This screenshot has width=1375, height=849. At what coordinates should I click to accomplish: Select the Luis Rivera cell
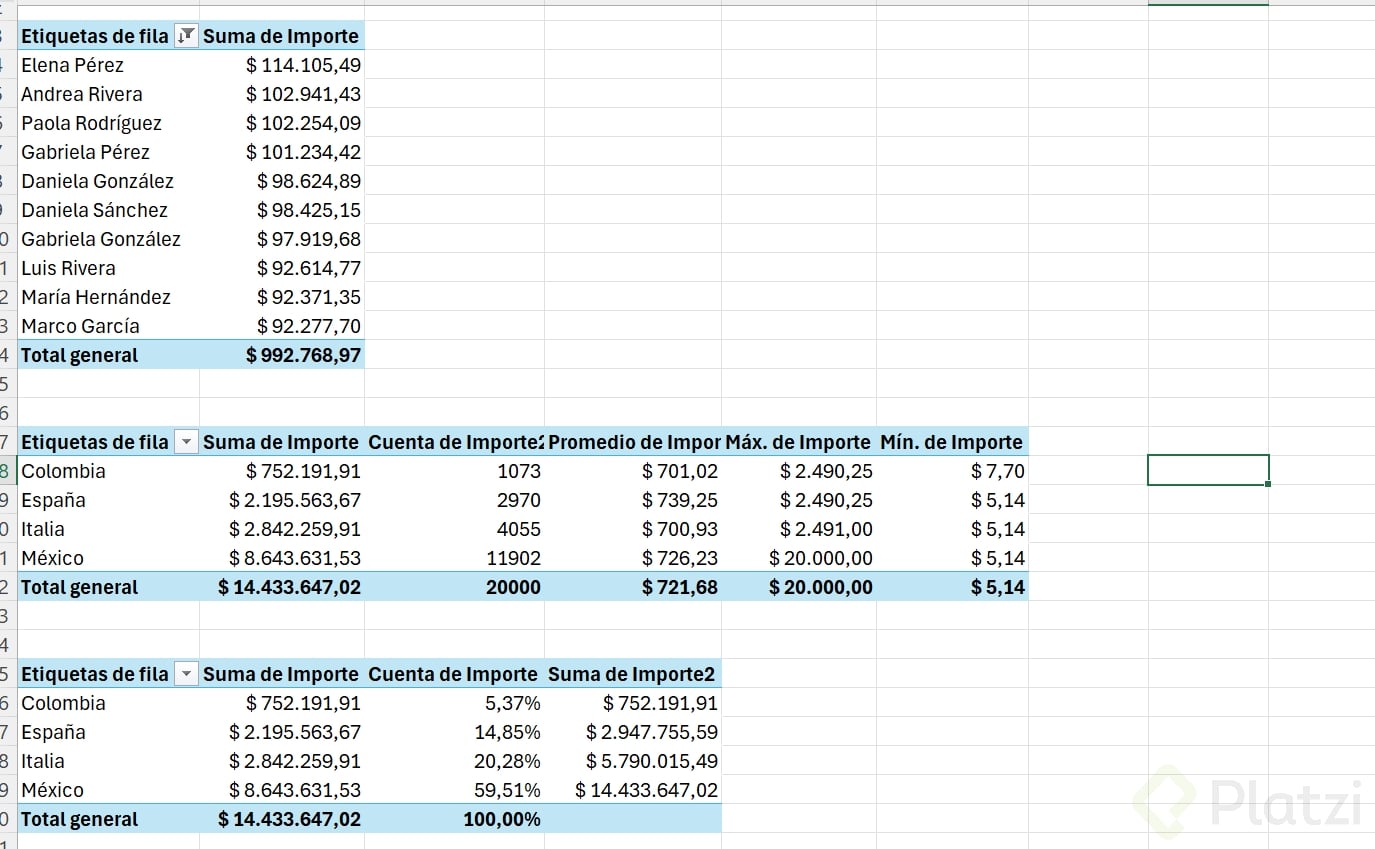68,268
